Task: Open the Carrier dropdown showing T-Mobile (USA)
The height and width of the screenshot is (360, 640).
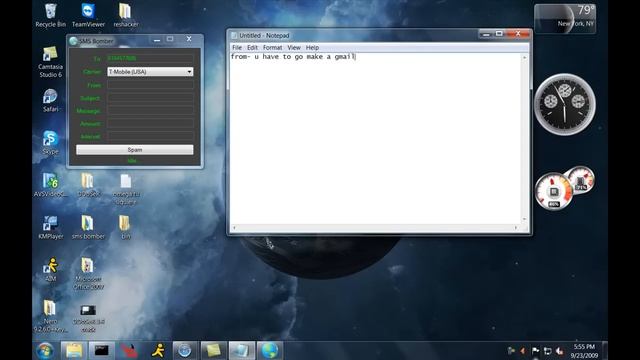Action: [x=150, y=72]
